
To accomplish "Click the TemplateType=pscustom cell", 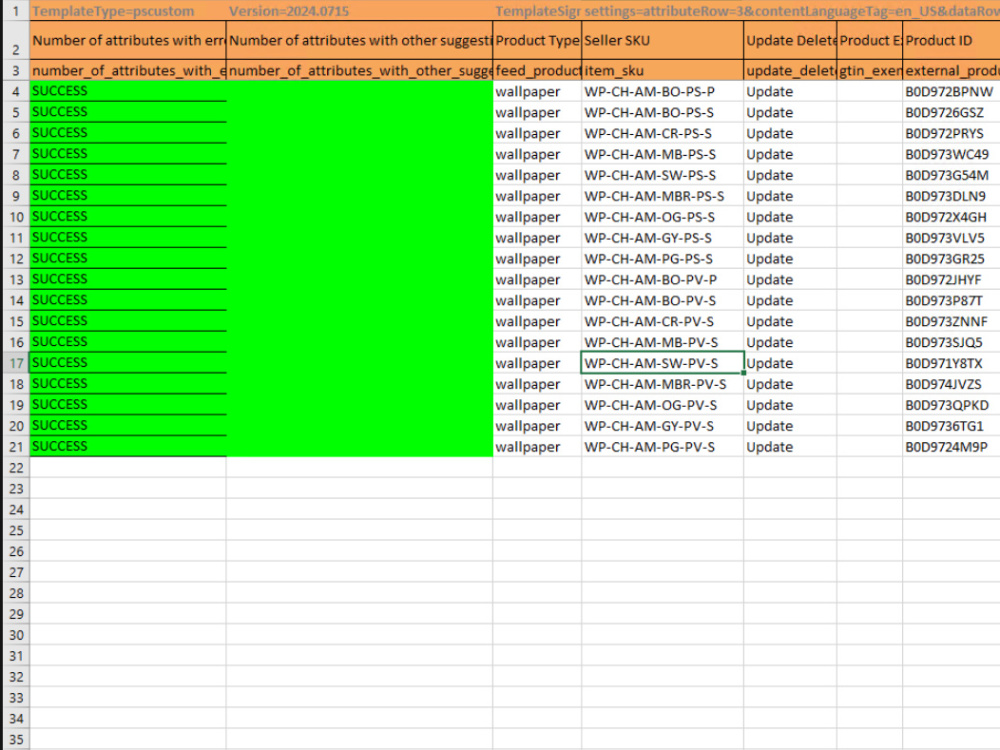I will 128,11.
